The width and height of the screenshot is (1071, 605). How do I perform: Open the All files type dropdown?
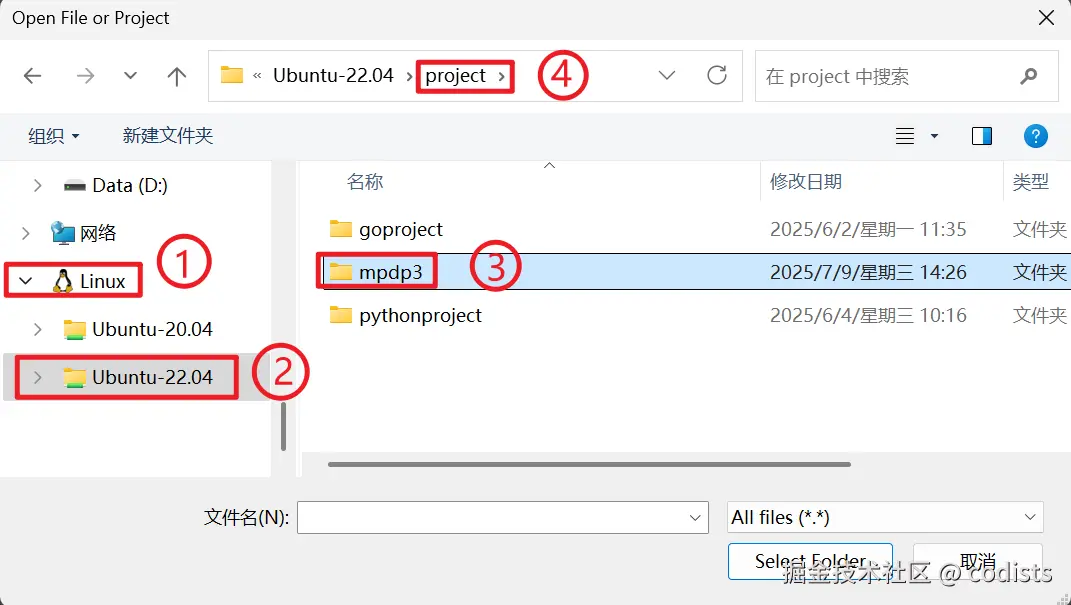(885, 517)
